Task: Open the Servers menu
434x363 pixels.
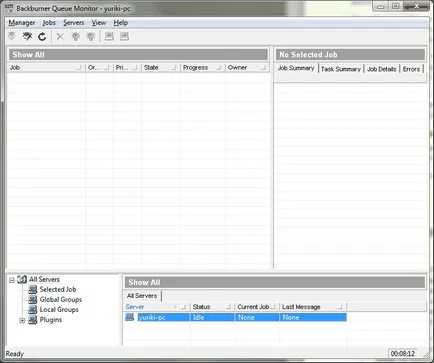Action: pyautogui.click(x=74, y=23)
